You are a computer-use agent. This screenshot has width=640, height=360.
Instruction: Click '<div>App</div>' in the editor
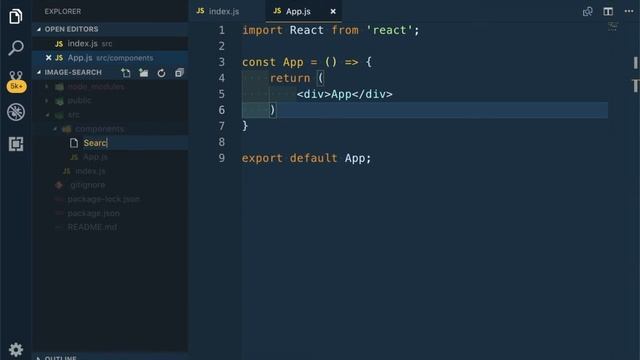coord(344,94)
